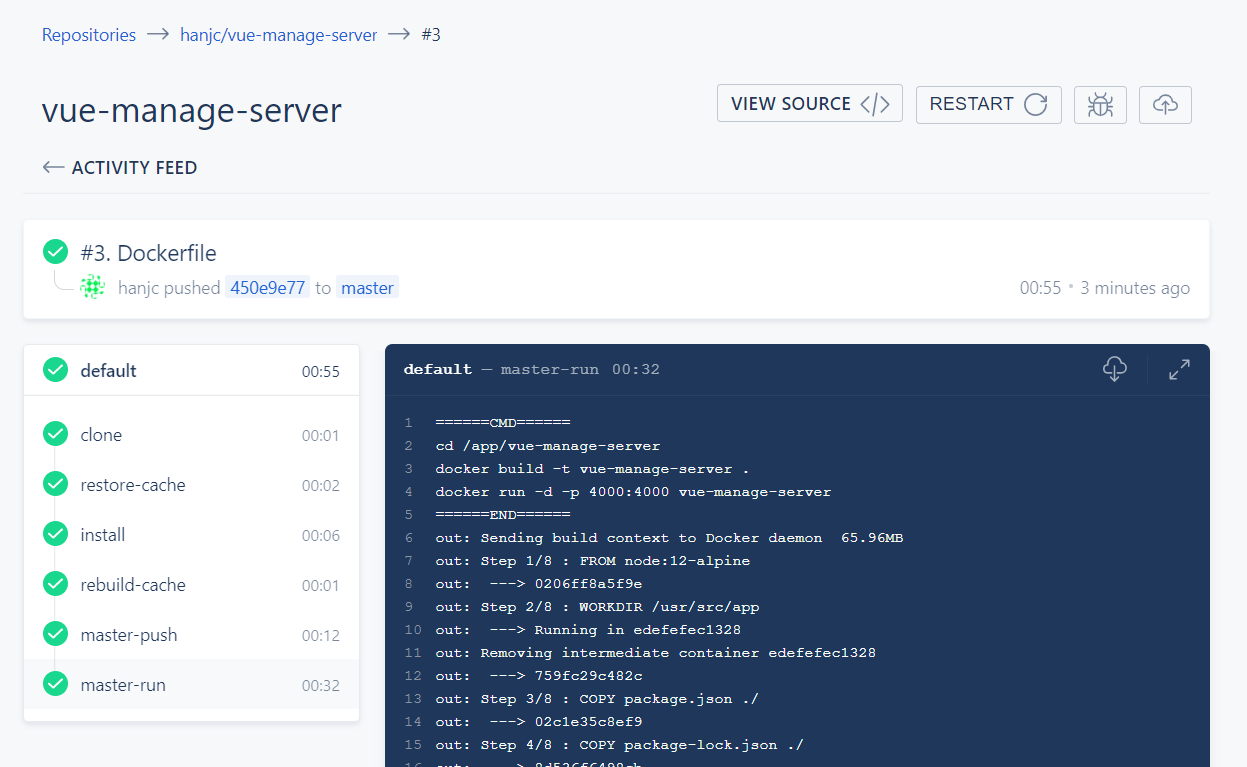This screenshot has height=767, width=1247.
Task: Click log line 'Removing intermediate container edefefec1328'
Action: 655,653
